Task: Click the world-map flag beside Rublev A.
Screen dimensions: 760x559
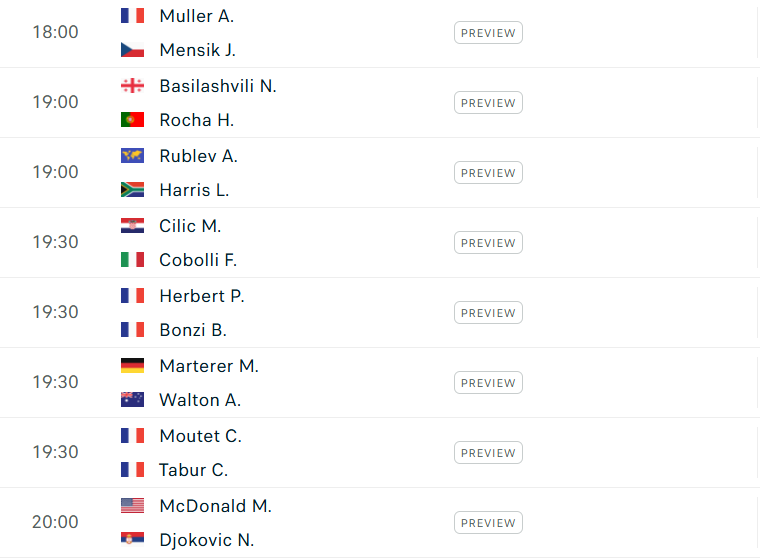Action: [132, 156]
